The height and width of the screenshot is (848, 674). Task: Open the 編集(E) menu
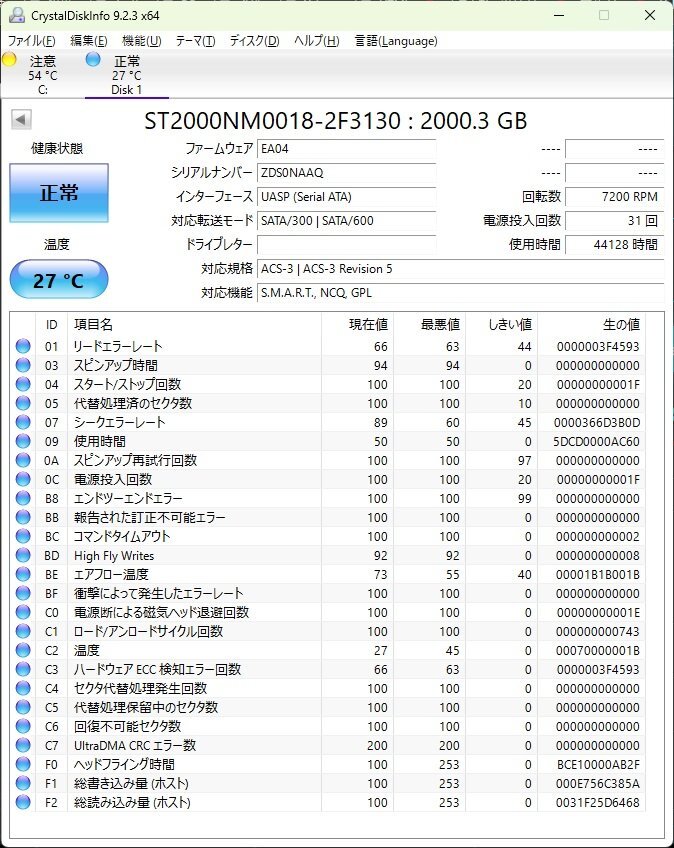click(89, 41)
